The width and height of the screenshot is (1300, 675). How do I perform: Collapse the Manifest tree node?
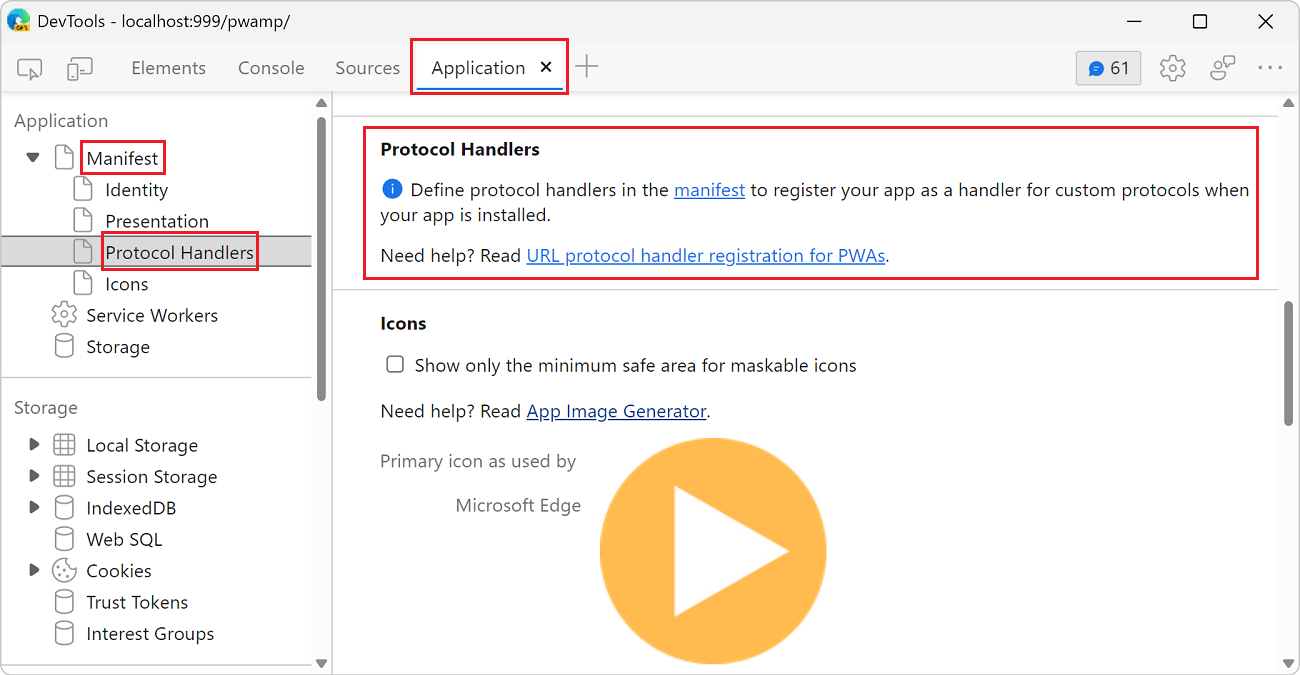click(32, 157)
